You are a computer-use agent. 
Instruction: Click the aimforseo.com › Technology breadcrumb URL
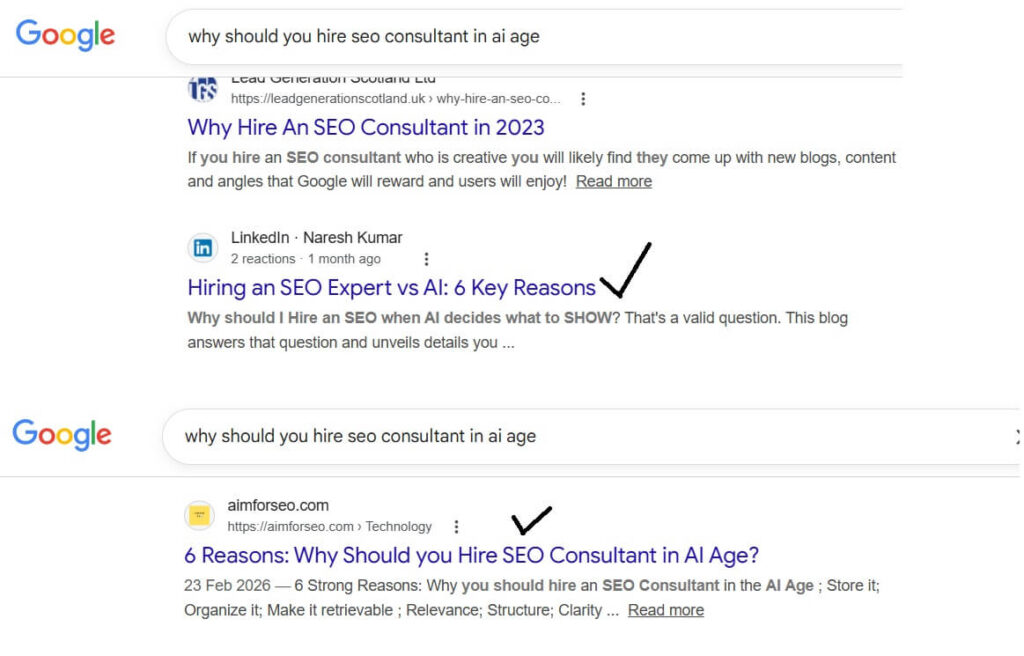point(329,527)
